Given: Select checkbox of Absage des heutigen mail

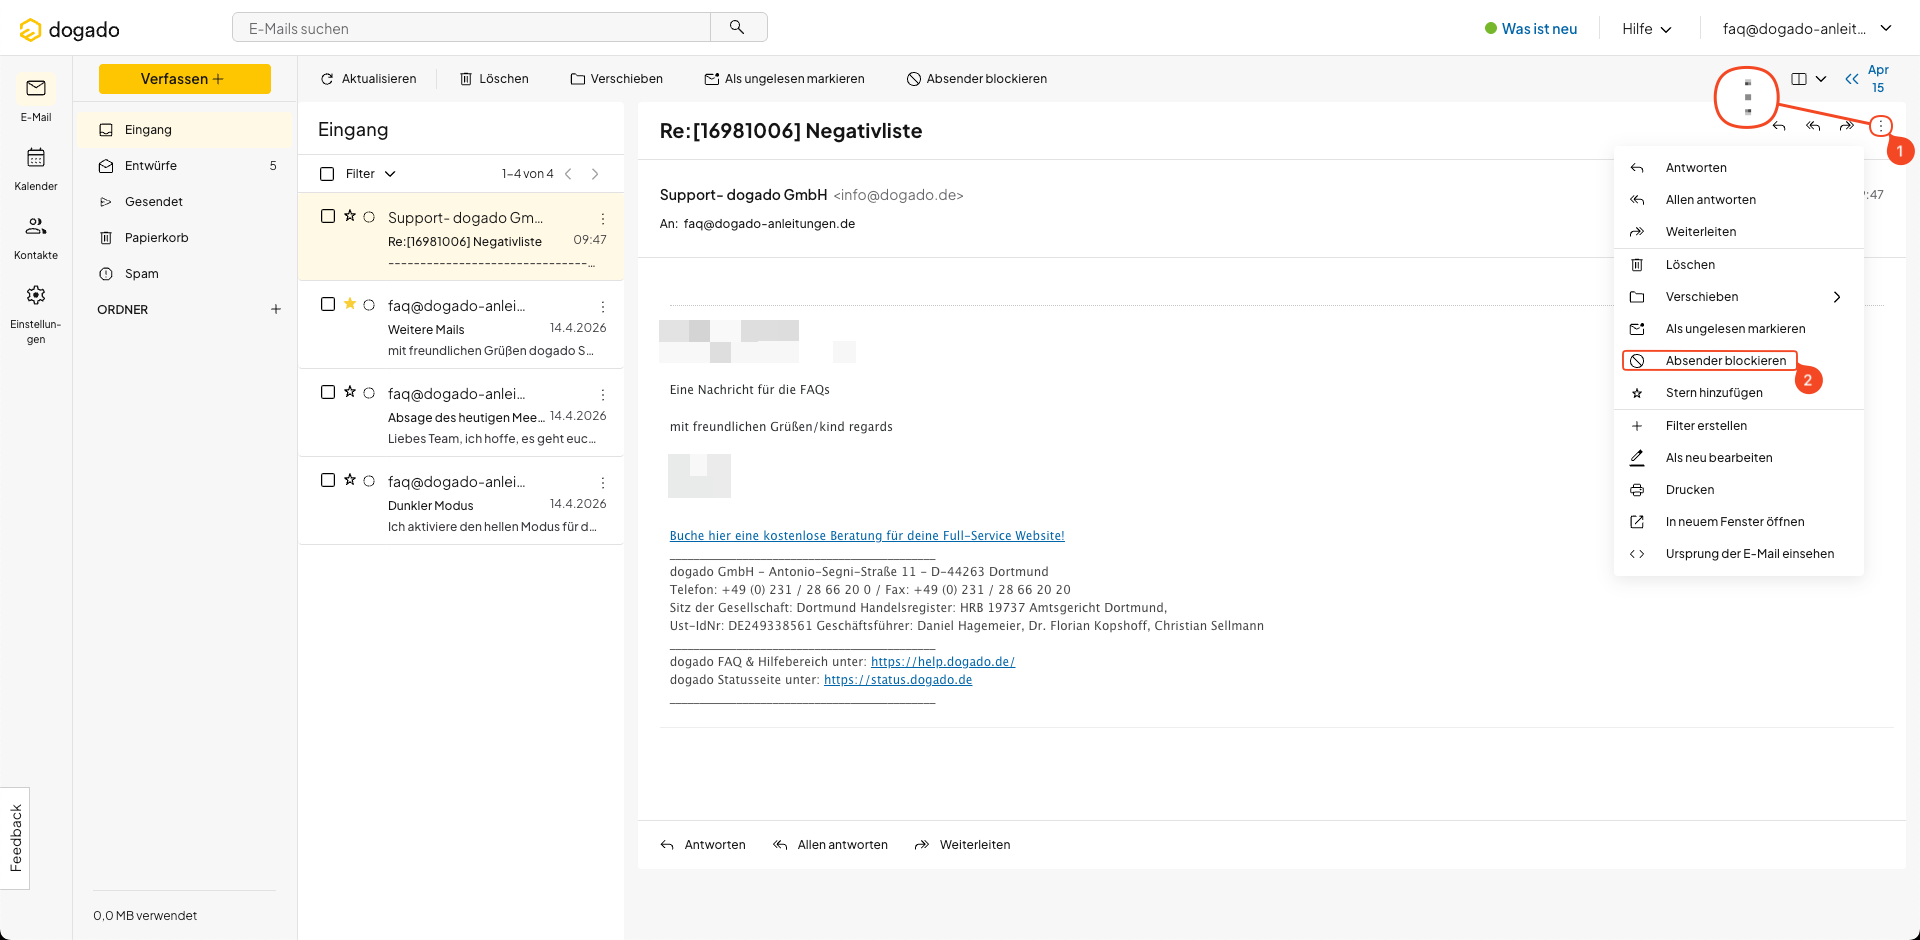Looking at the screenshot, I should (x=328, y=392).
